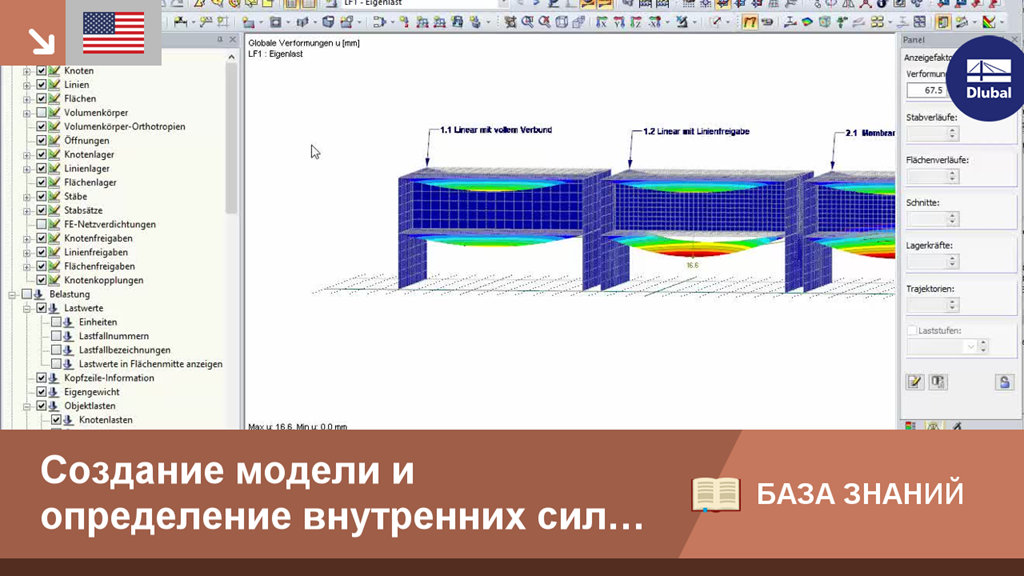Click the navigator vertical scrollbar thumb
This screenshot has height=576, width=1024.
pyautogui.click(x=231, y=138)
